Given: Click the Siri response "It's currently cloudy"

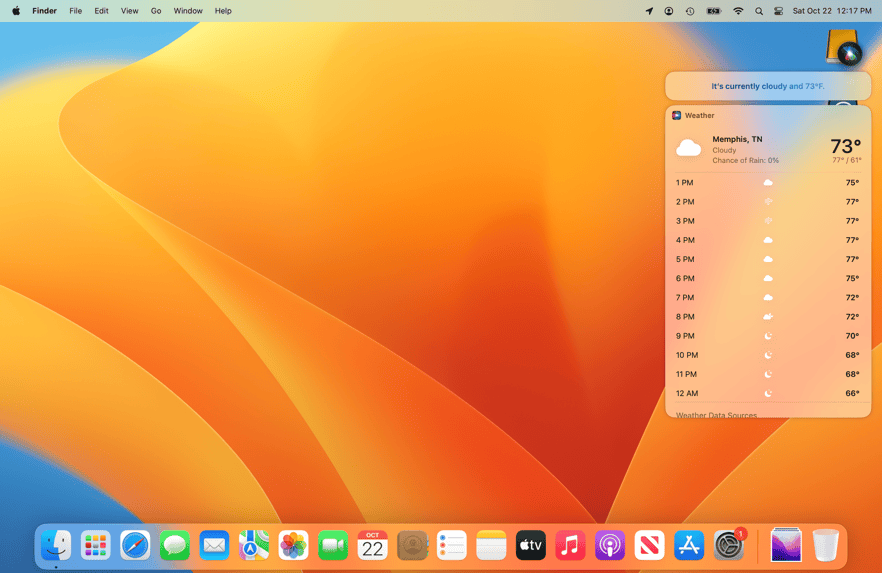Looking at the screenshot, I should (x=768, y=86).
